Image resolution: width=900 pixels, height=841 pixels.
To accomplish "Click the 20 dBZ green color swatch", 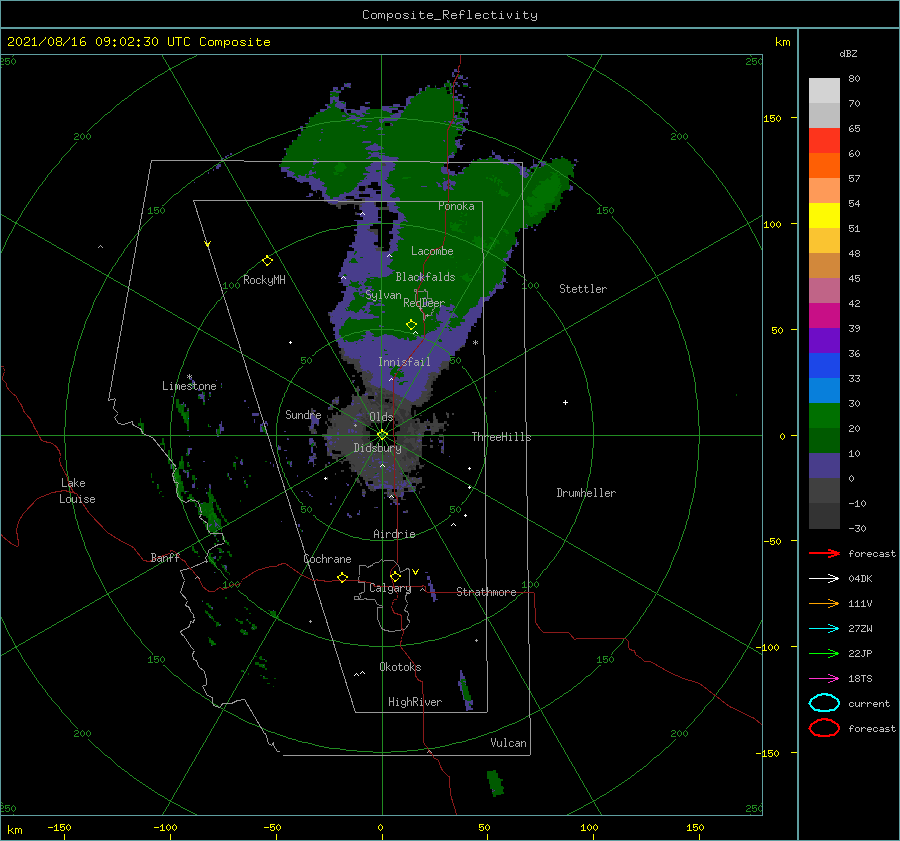I will click(x=824, y=415).
